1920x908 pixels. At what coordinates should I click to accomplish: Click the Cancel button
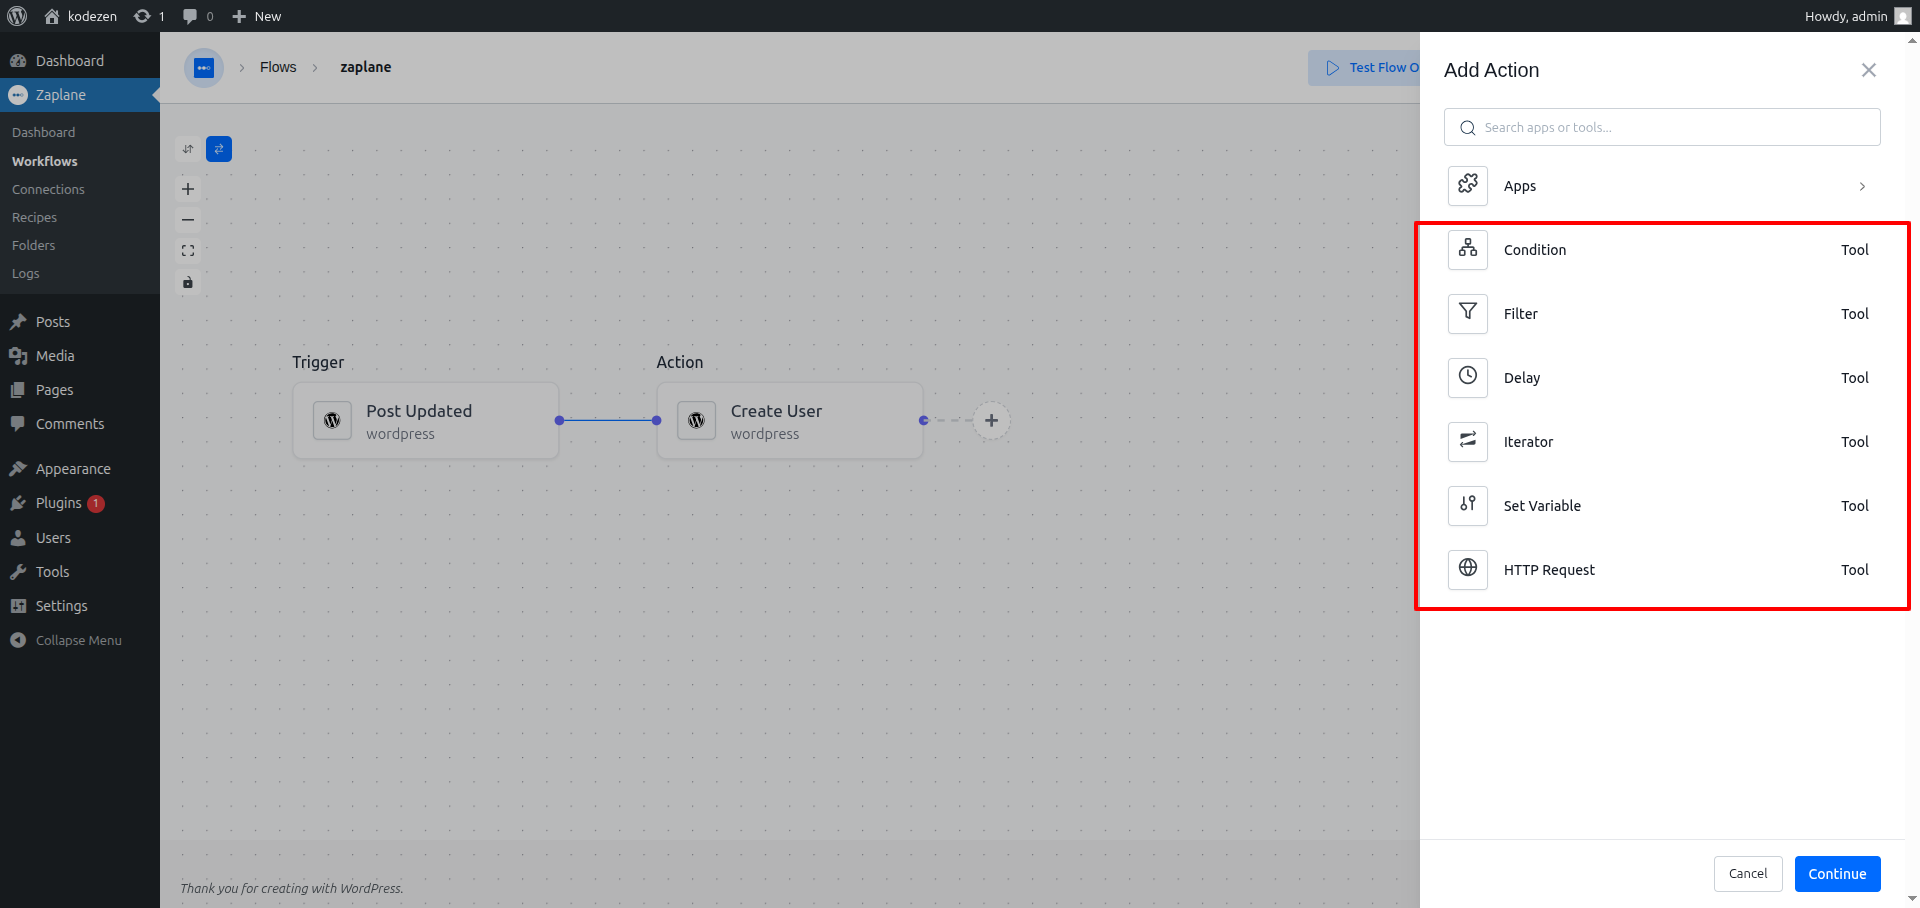(x=1748, y=873)
